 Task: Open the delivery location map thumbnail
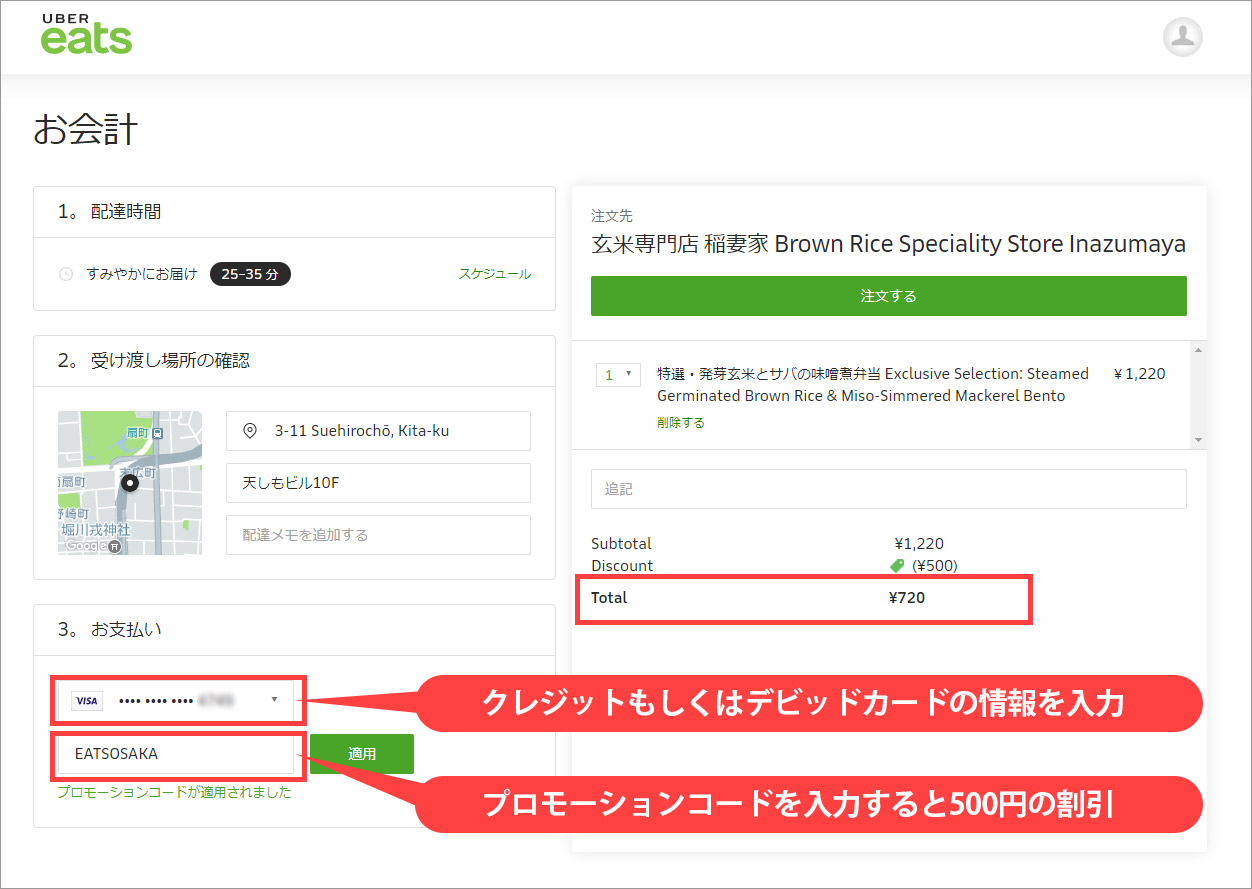tap(130, 483)
